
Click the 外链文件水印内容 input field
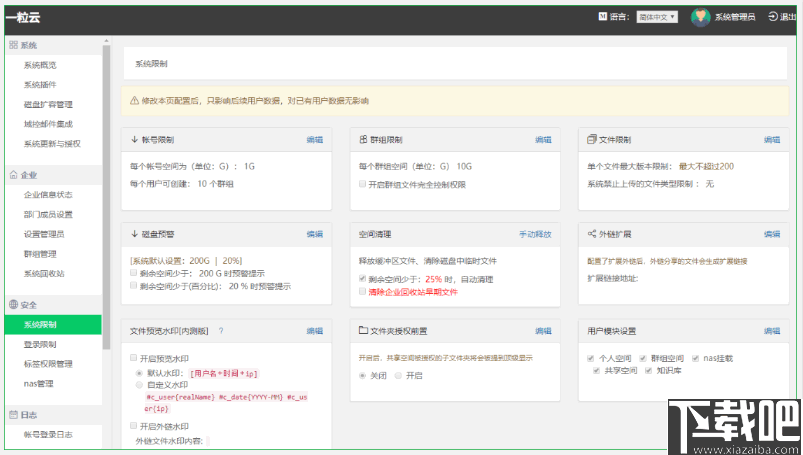(208, 441)
